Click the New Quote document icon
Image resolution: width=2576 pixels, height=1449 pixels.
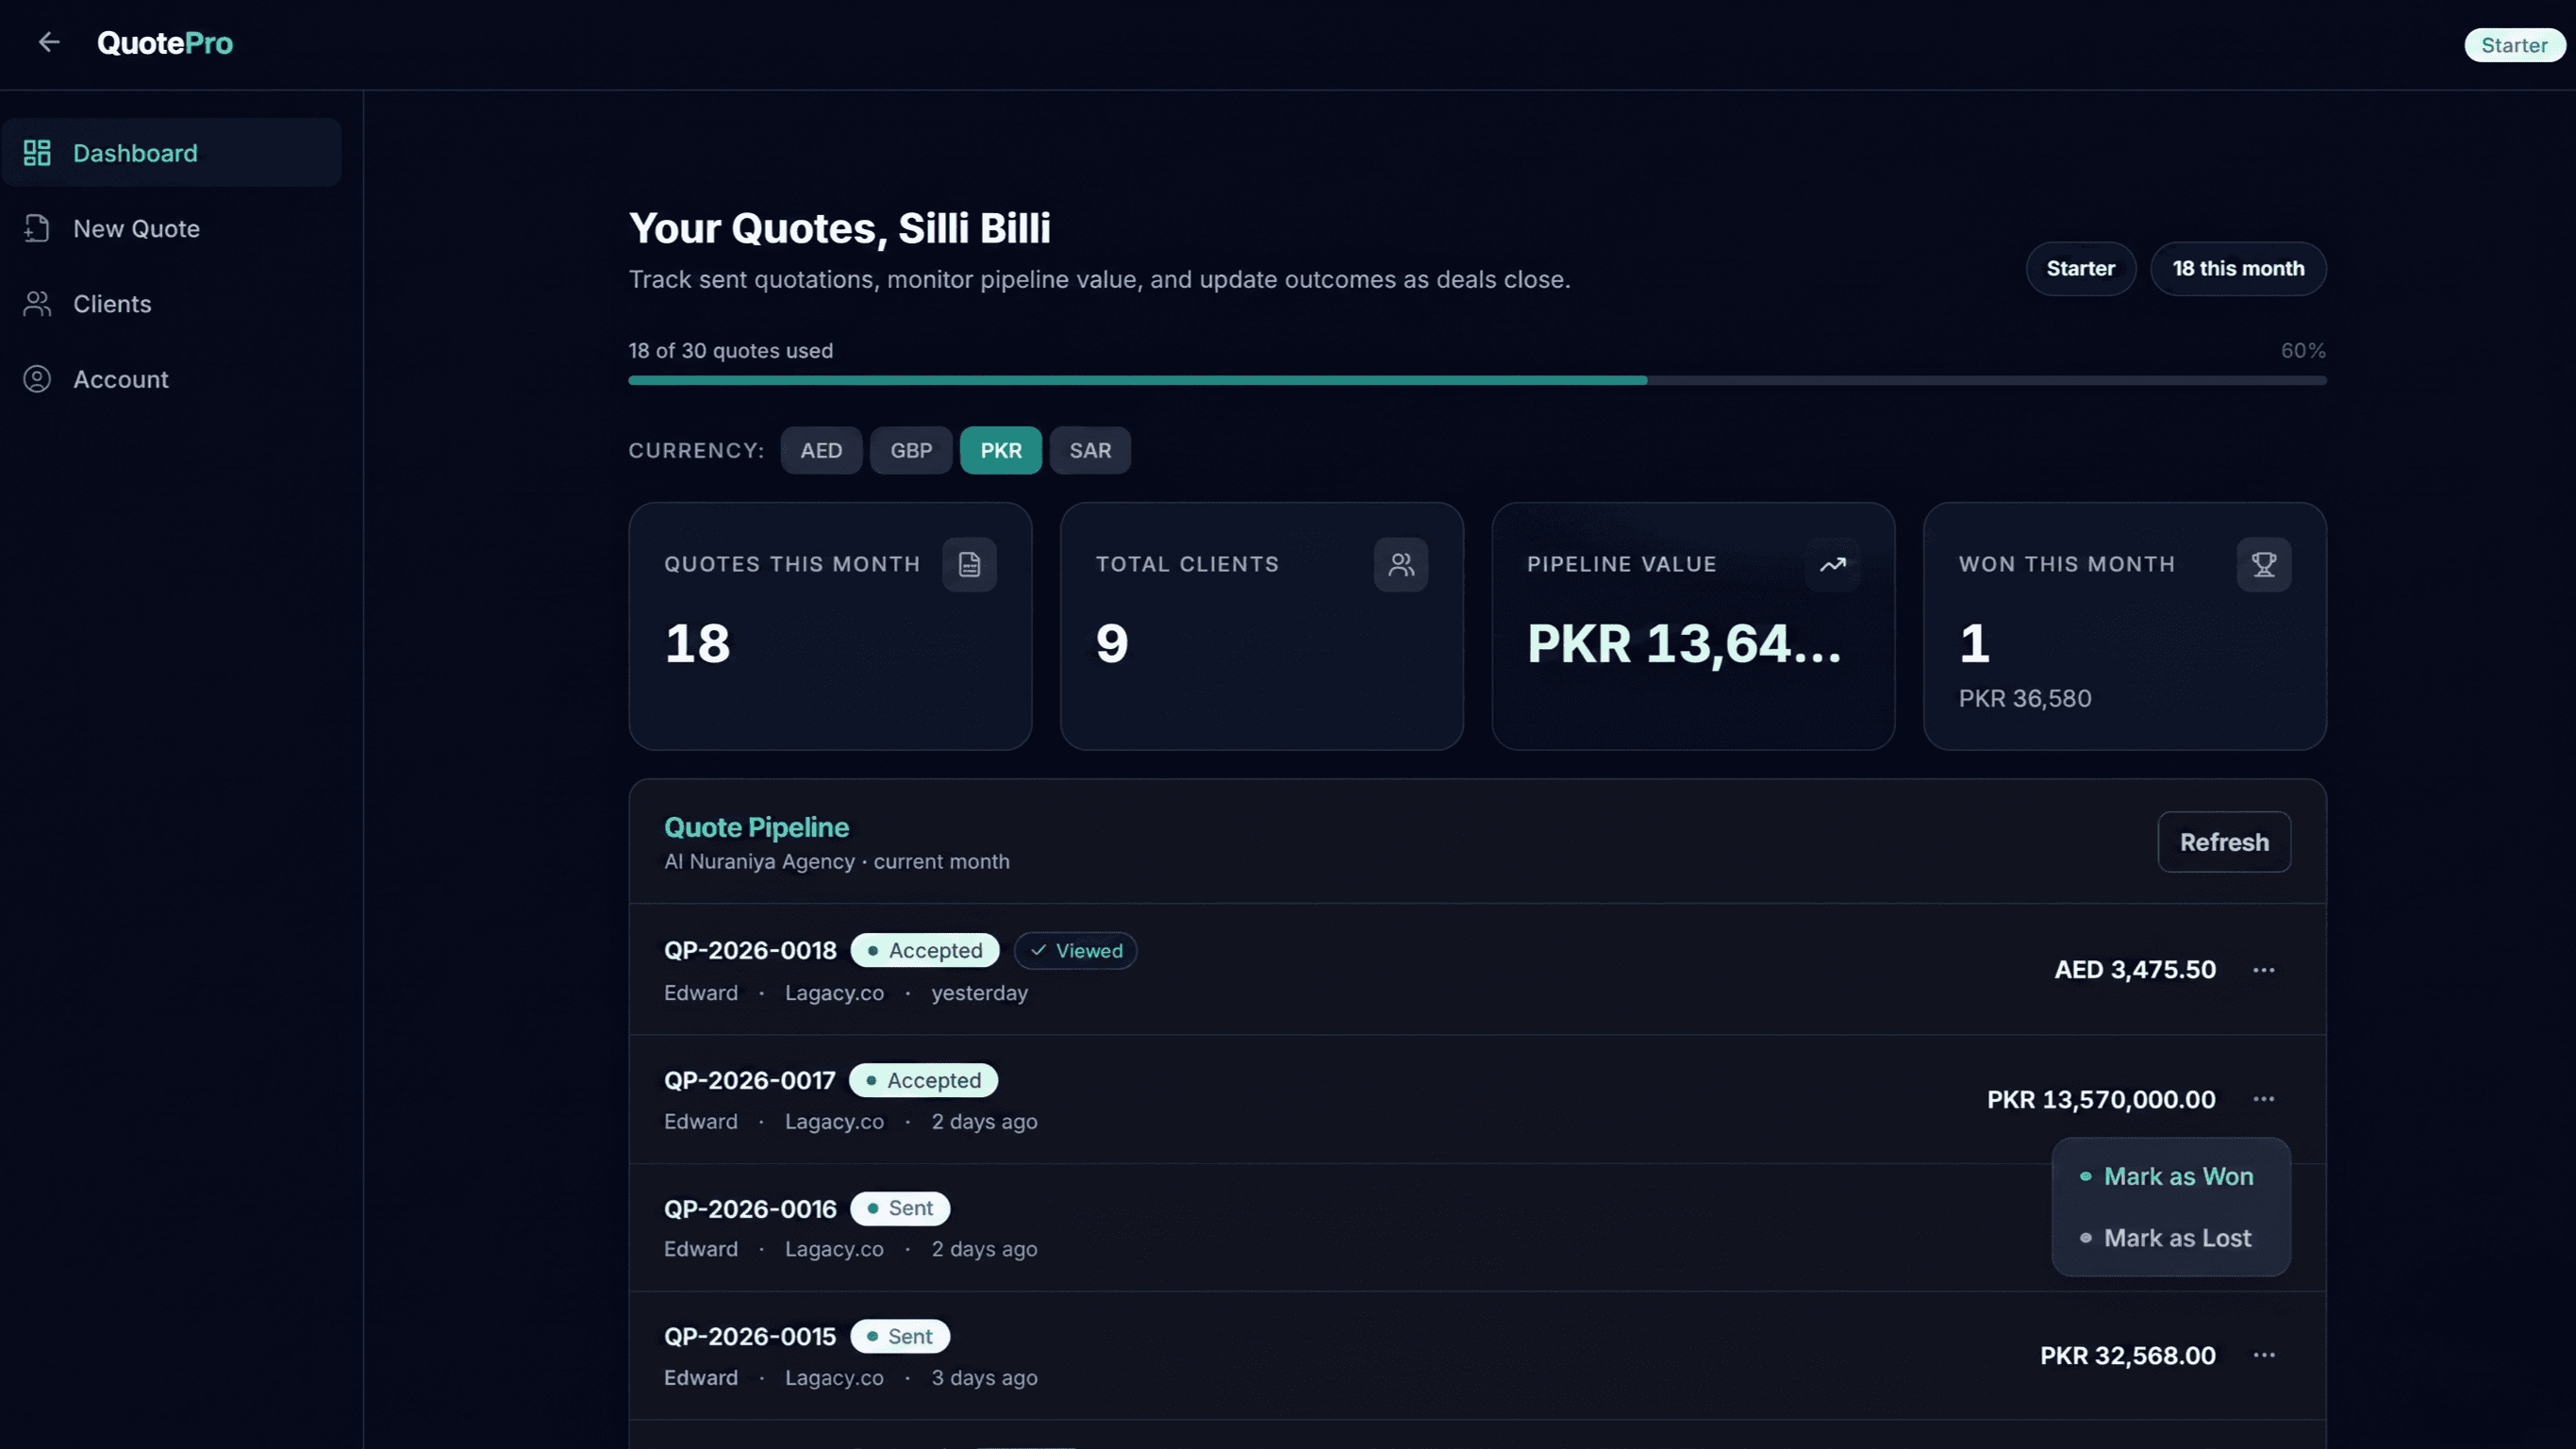click(37, 228)
